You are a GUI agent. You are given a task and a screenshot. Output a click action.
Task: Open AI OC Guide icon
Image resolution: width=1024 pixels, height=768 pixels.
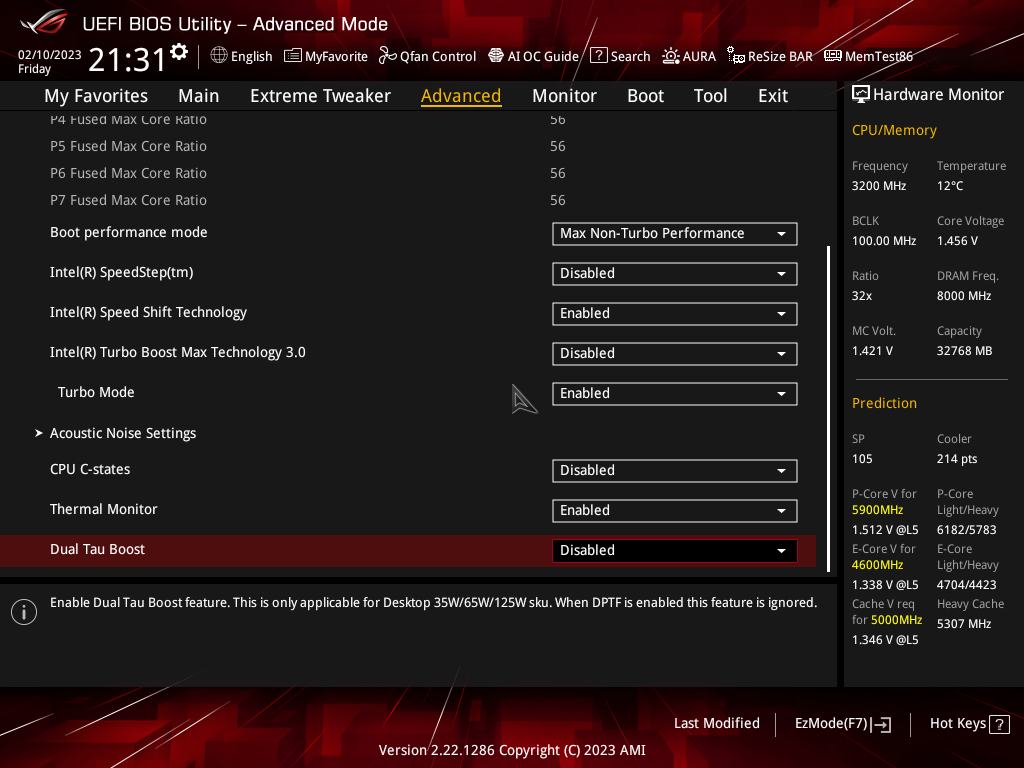496,56
